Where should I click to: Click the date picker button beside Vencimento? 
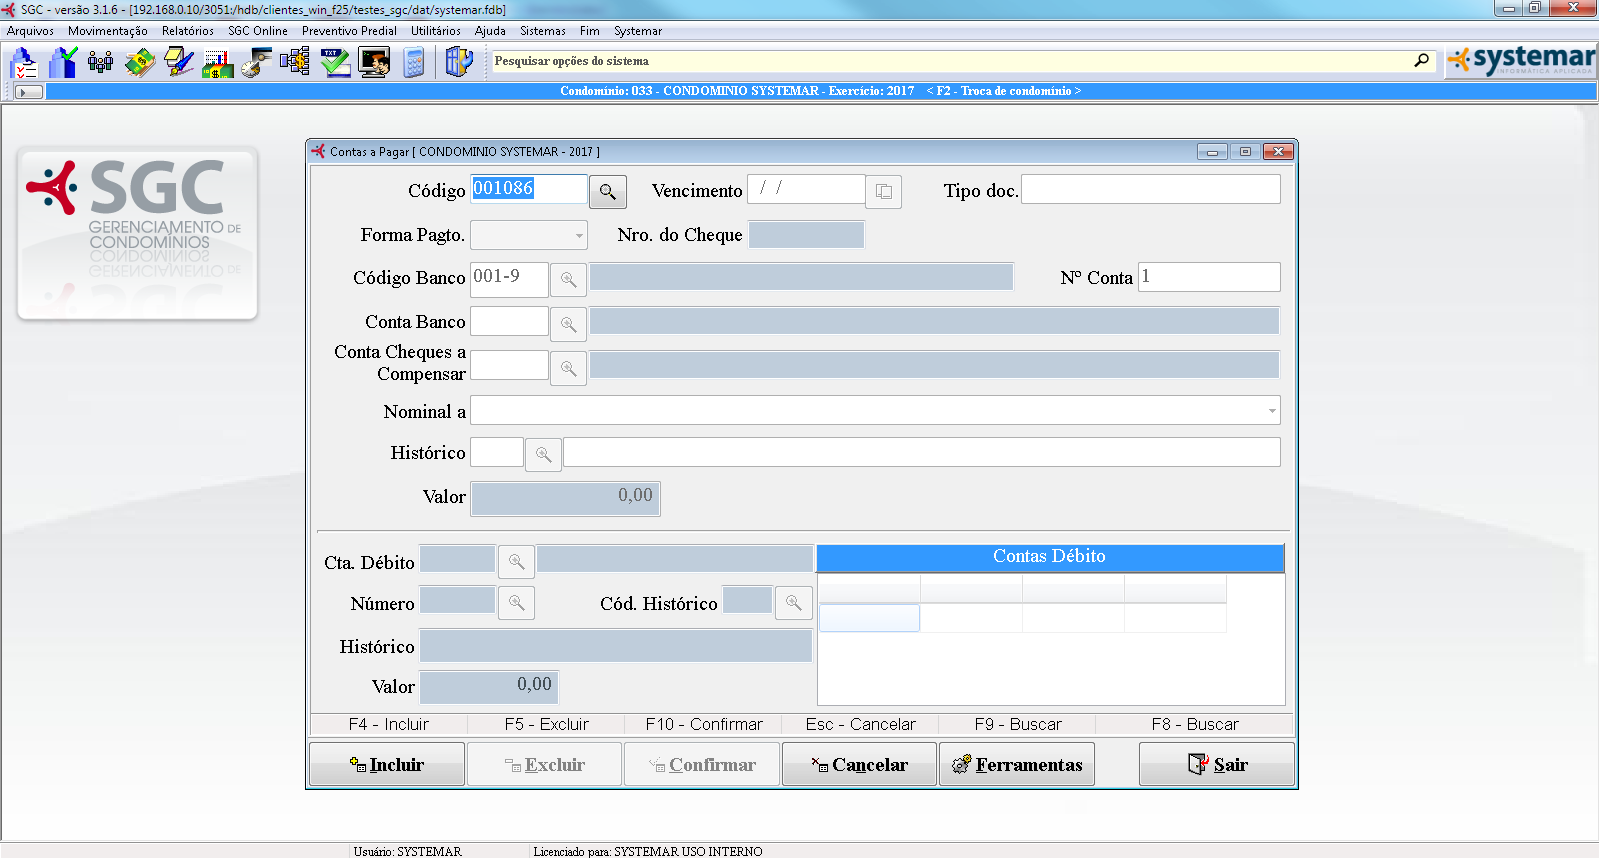pyautogui.click(x=883, y=192)
